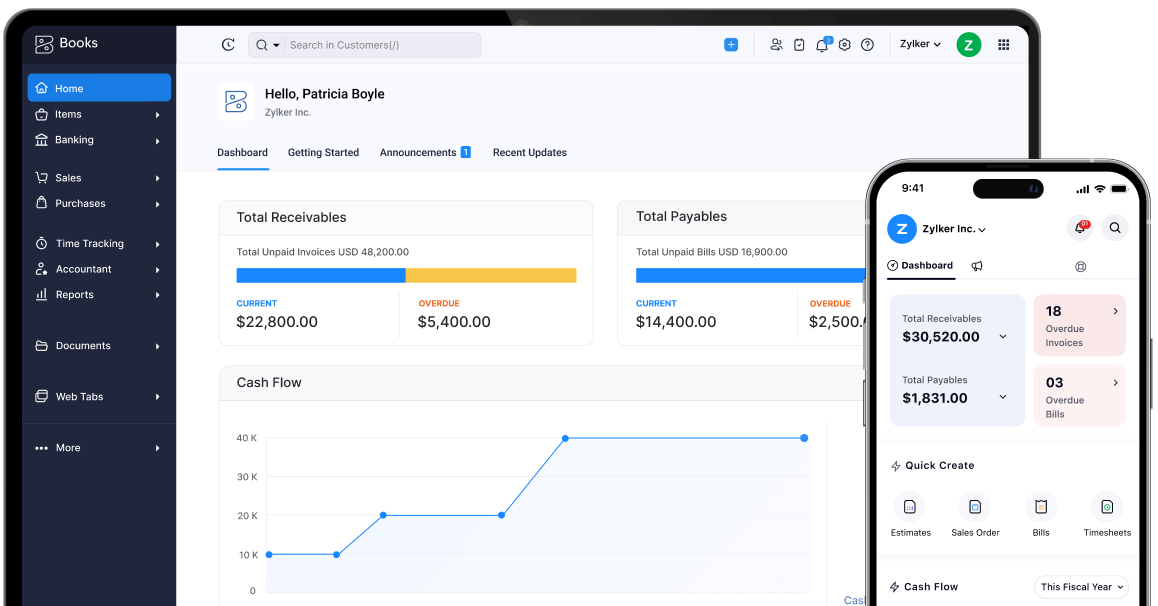Tap the search magnifier icon on phone
The width and height of the screenshot is (1158, 606).
click(x=1115, y=228)
